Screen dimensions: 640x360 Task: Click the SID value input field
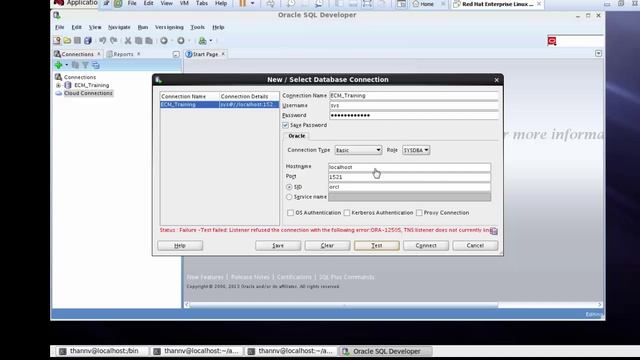pyautogui.click(x=409, y=187)
